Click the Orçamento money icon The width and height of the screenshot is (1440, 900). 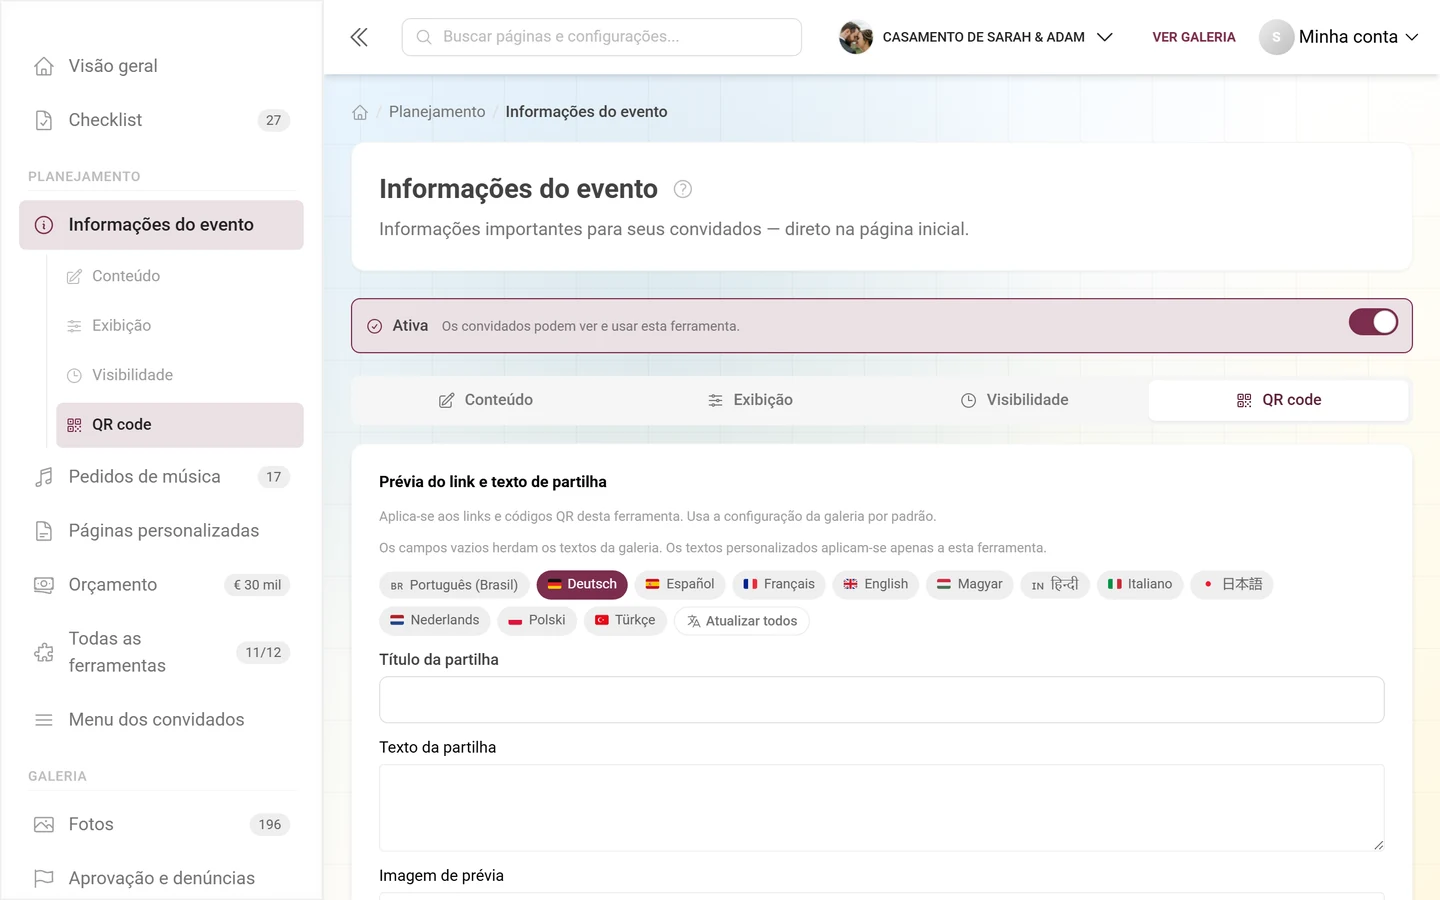(44, 585)
